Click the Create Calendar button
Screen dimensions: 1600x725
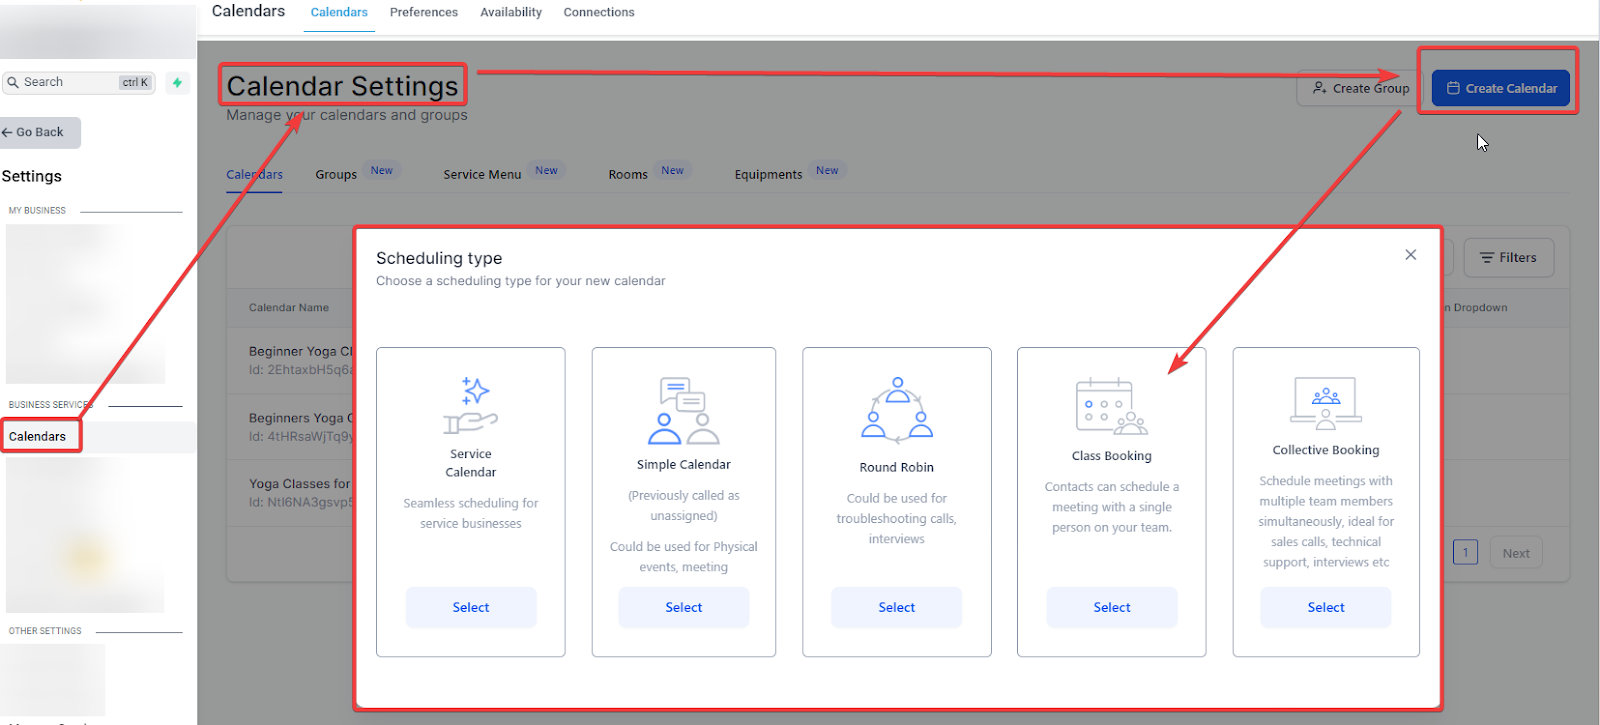click(x=1501, y=88)
